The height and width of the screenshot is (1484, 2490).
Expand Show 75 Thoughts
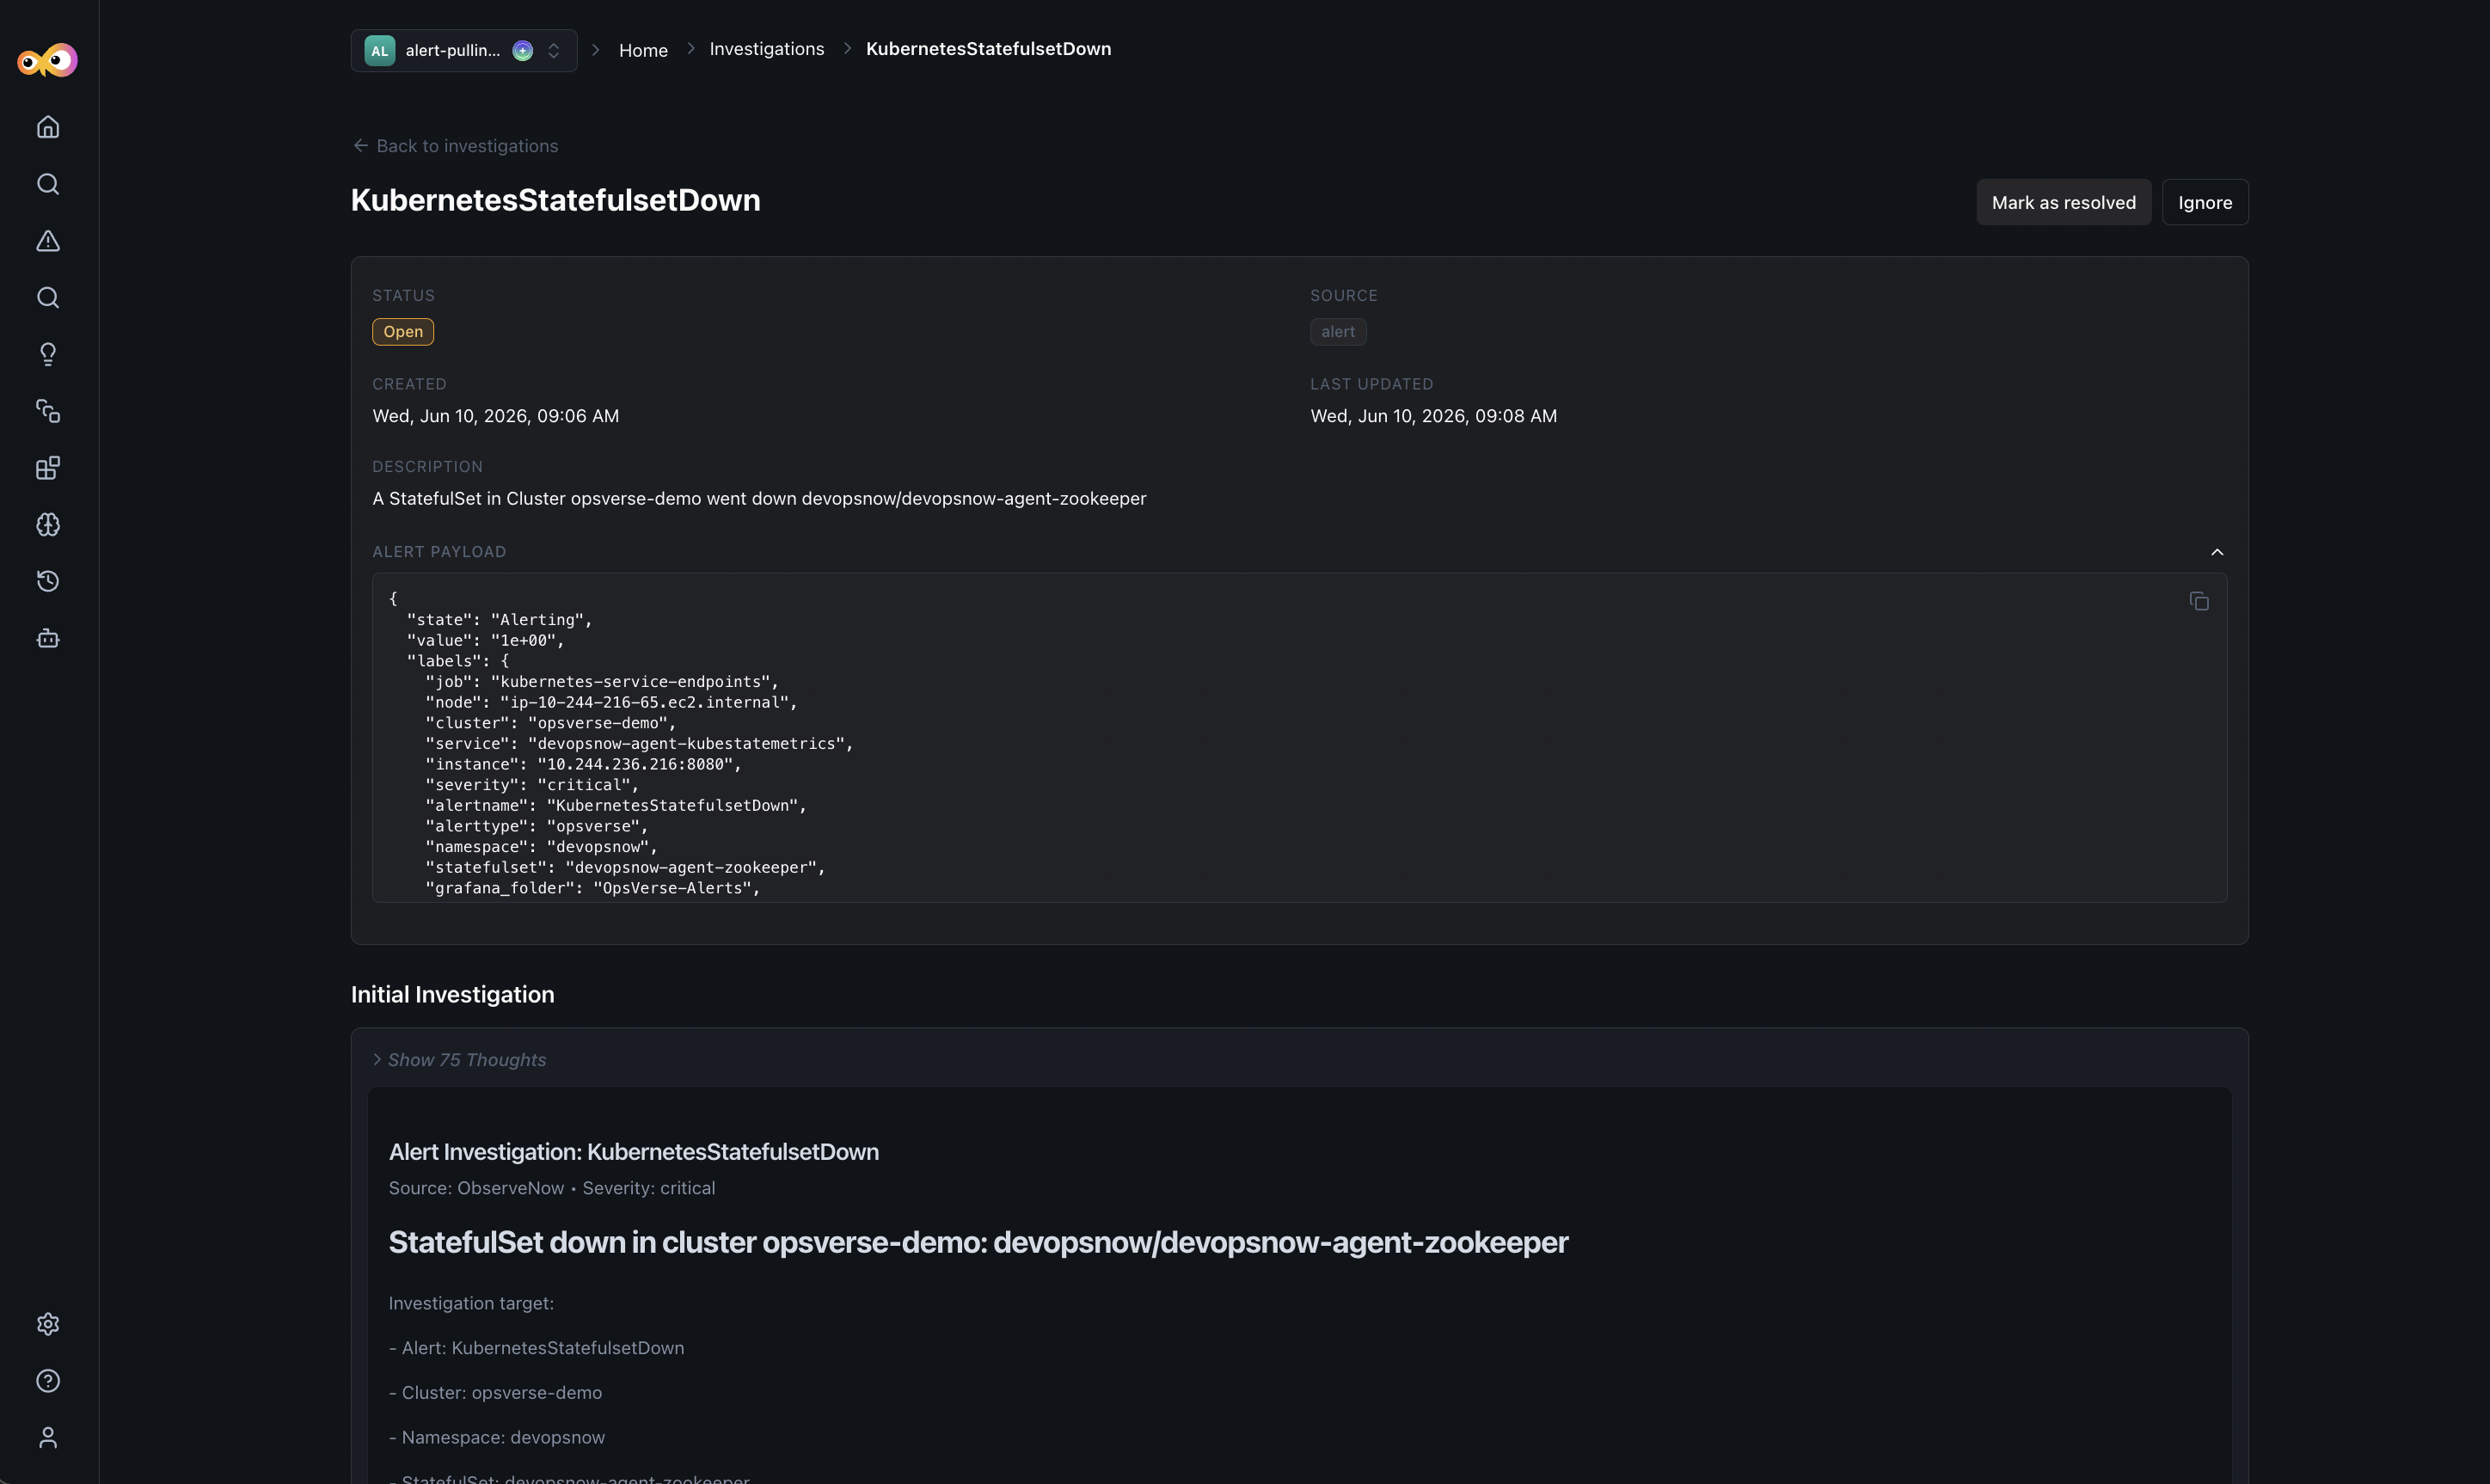pyautogui.click(x=459, y=1060)
